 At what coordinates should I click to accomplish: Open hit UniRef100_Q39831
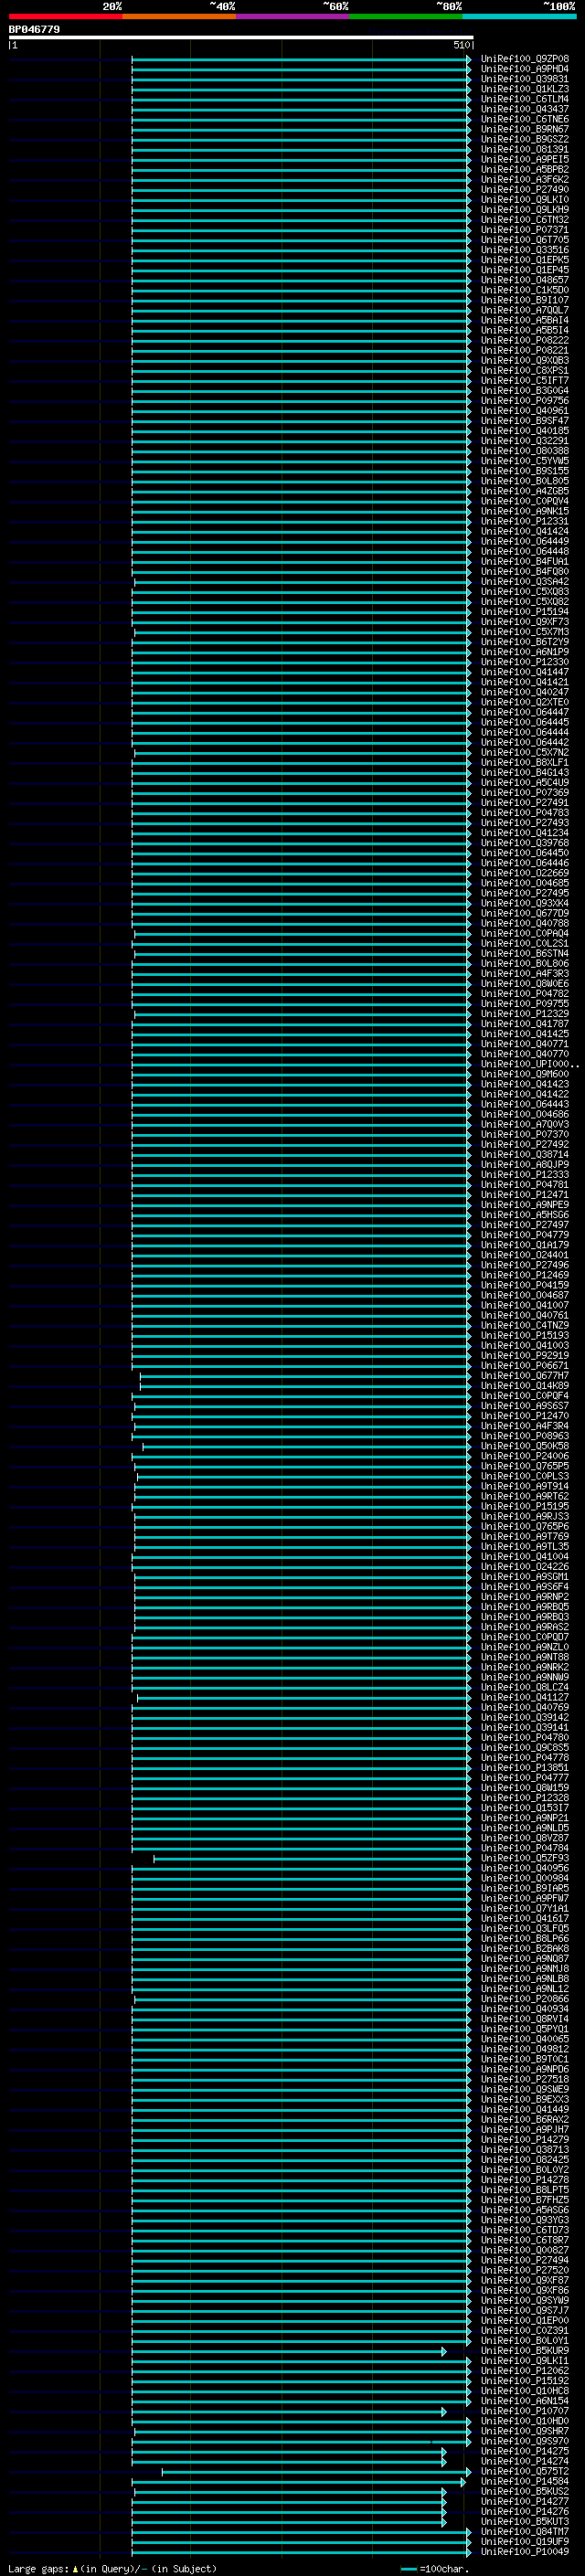[524, 79]
